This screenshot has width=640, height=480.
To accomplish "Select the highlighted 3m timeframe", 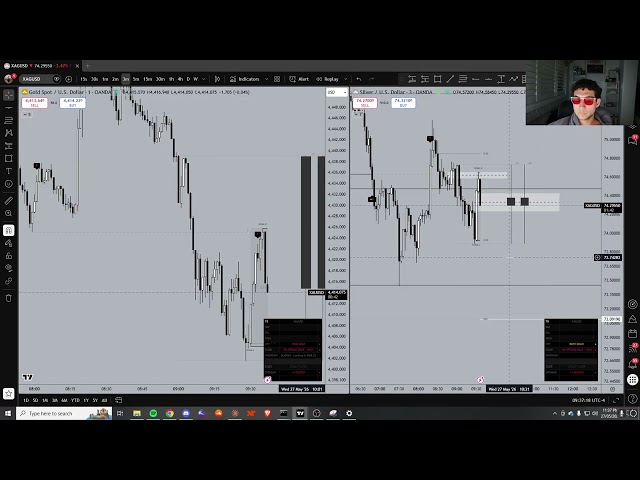I will [126, 79].
